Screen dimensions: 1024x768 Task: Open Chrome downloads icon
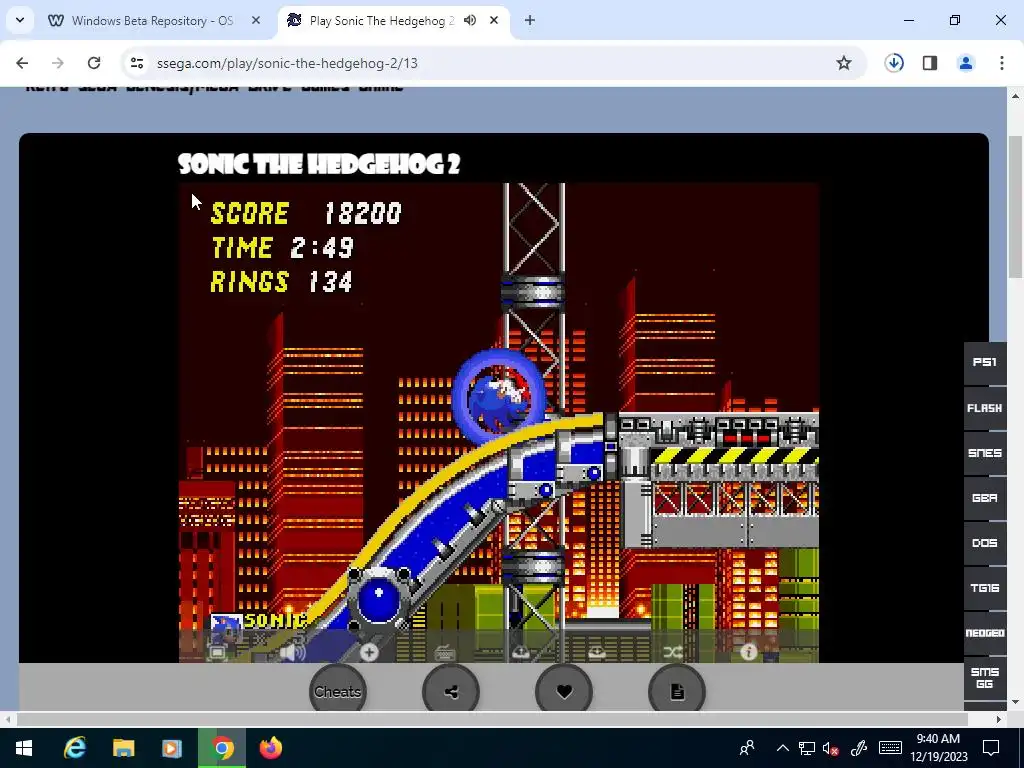point(894,63)
